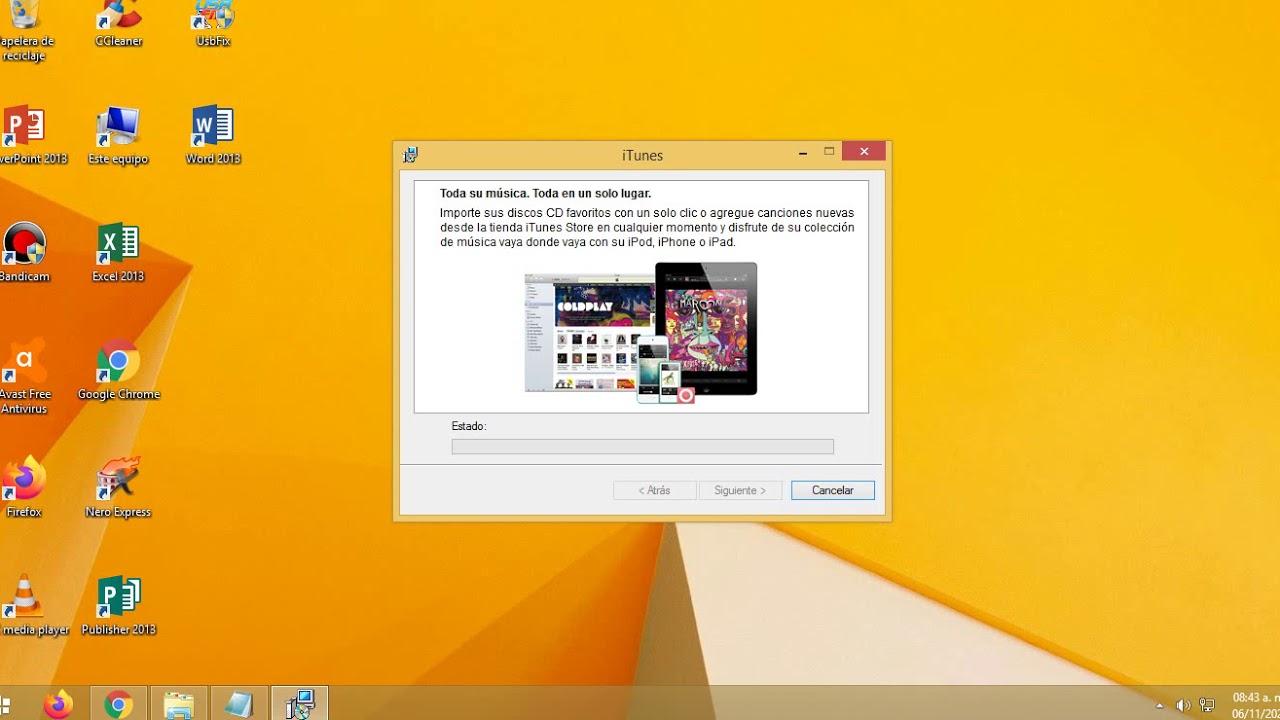Image resolution: width=1280 pixels, height=720 pixels.
Task: Click the < Atrás button
Action: click(655, 491)
